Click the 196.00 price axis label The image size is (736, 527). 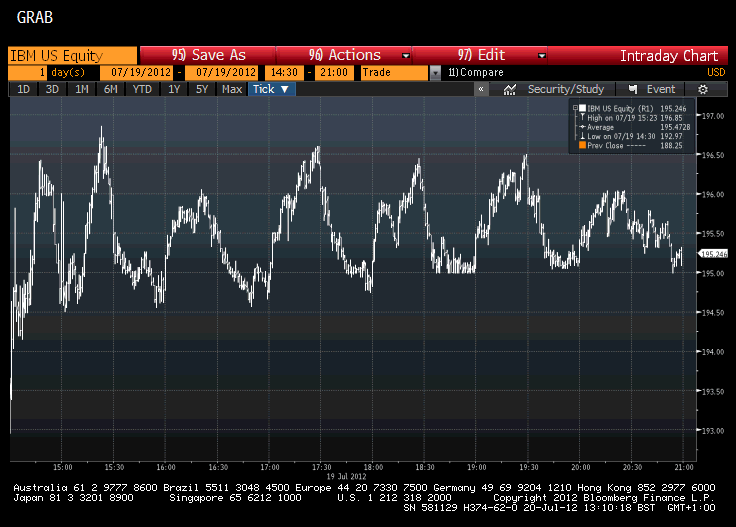(x=713, y=194)
